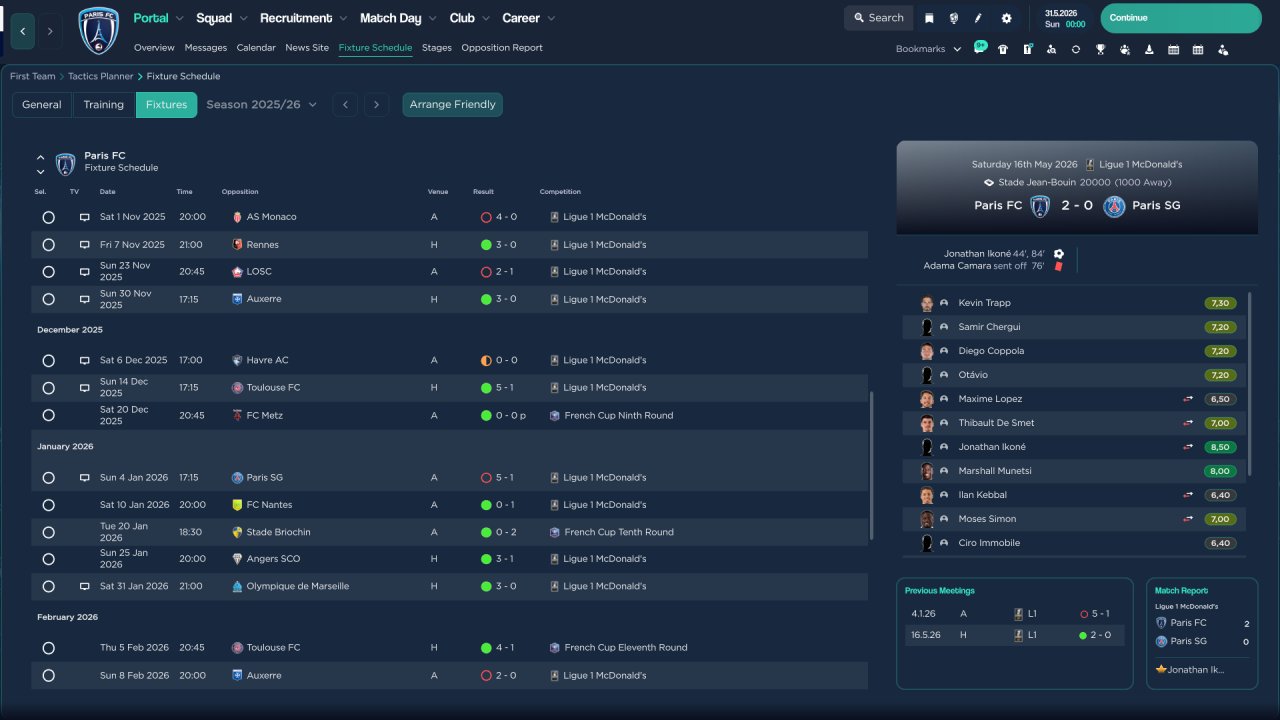1280x720 pixels.
Task: Select the Havre AC fixture radio button
Action: pos(48,361)
